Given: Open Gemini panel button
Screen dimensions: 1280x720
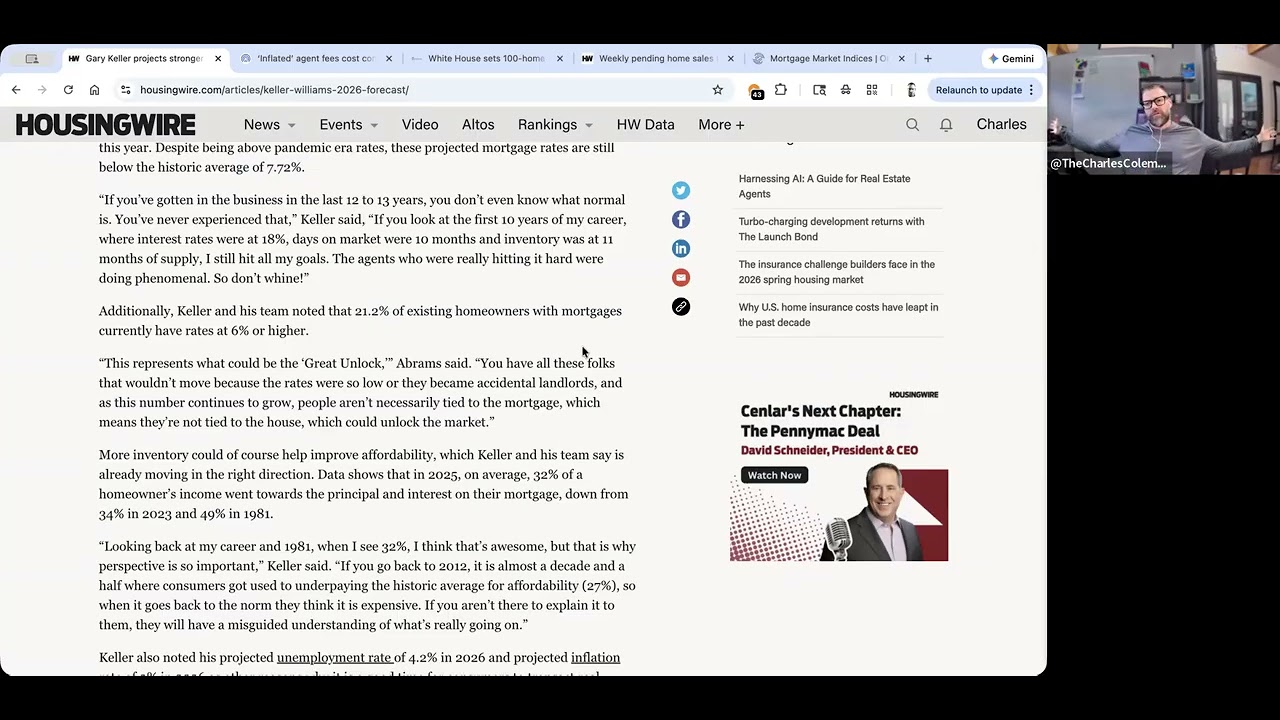Looking at the screenshot, I should click(1011, 58).
